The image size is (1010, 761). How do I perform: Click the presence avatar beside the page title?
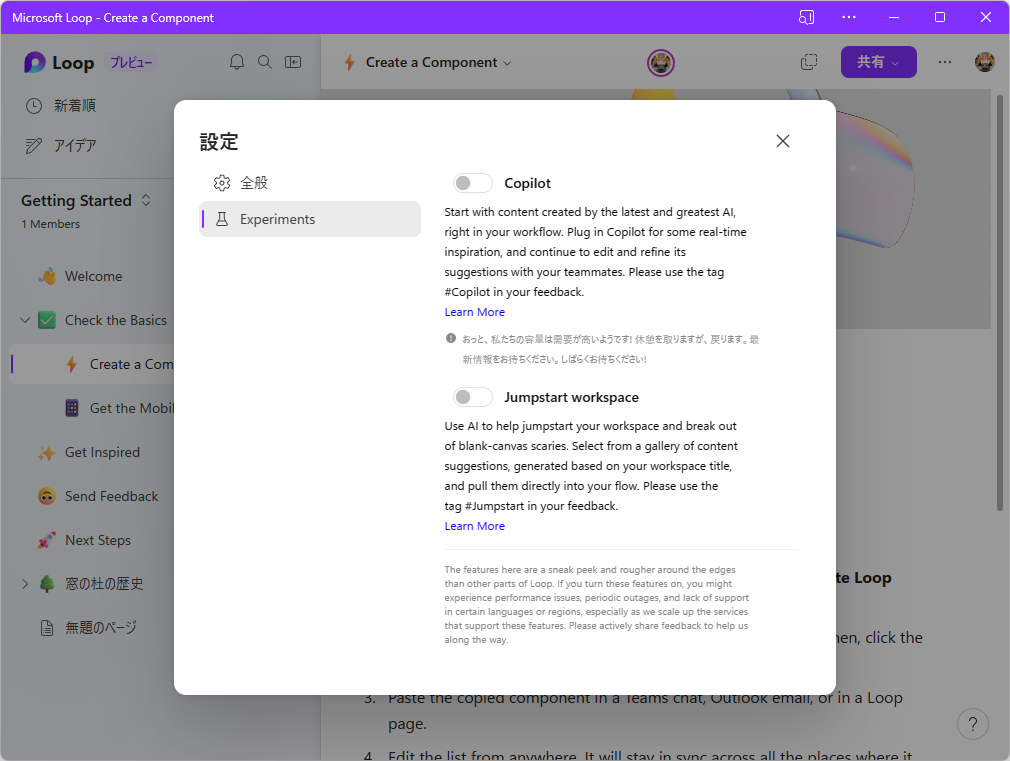pyautogui.click(x=660, y=61)
